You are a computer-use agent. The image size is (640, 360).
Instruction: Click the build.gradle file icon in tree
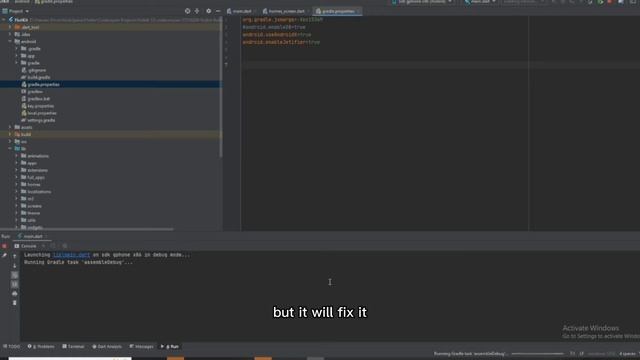24,77
